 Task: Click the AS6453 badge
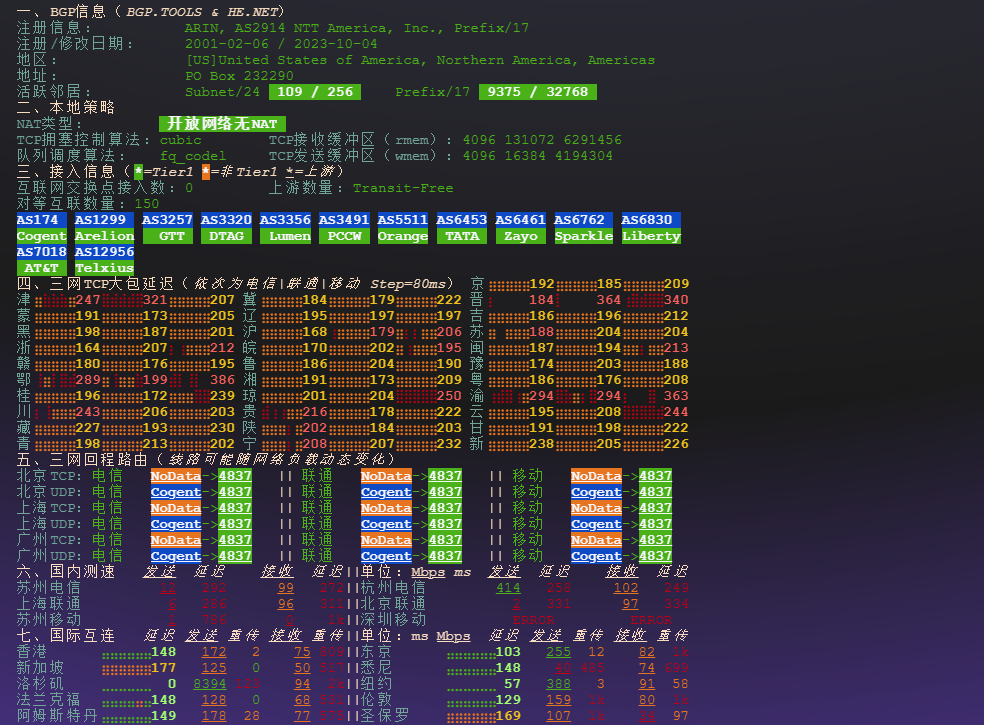pyautogui.click(x=462, y=220)
